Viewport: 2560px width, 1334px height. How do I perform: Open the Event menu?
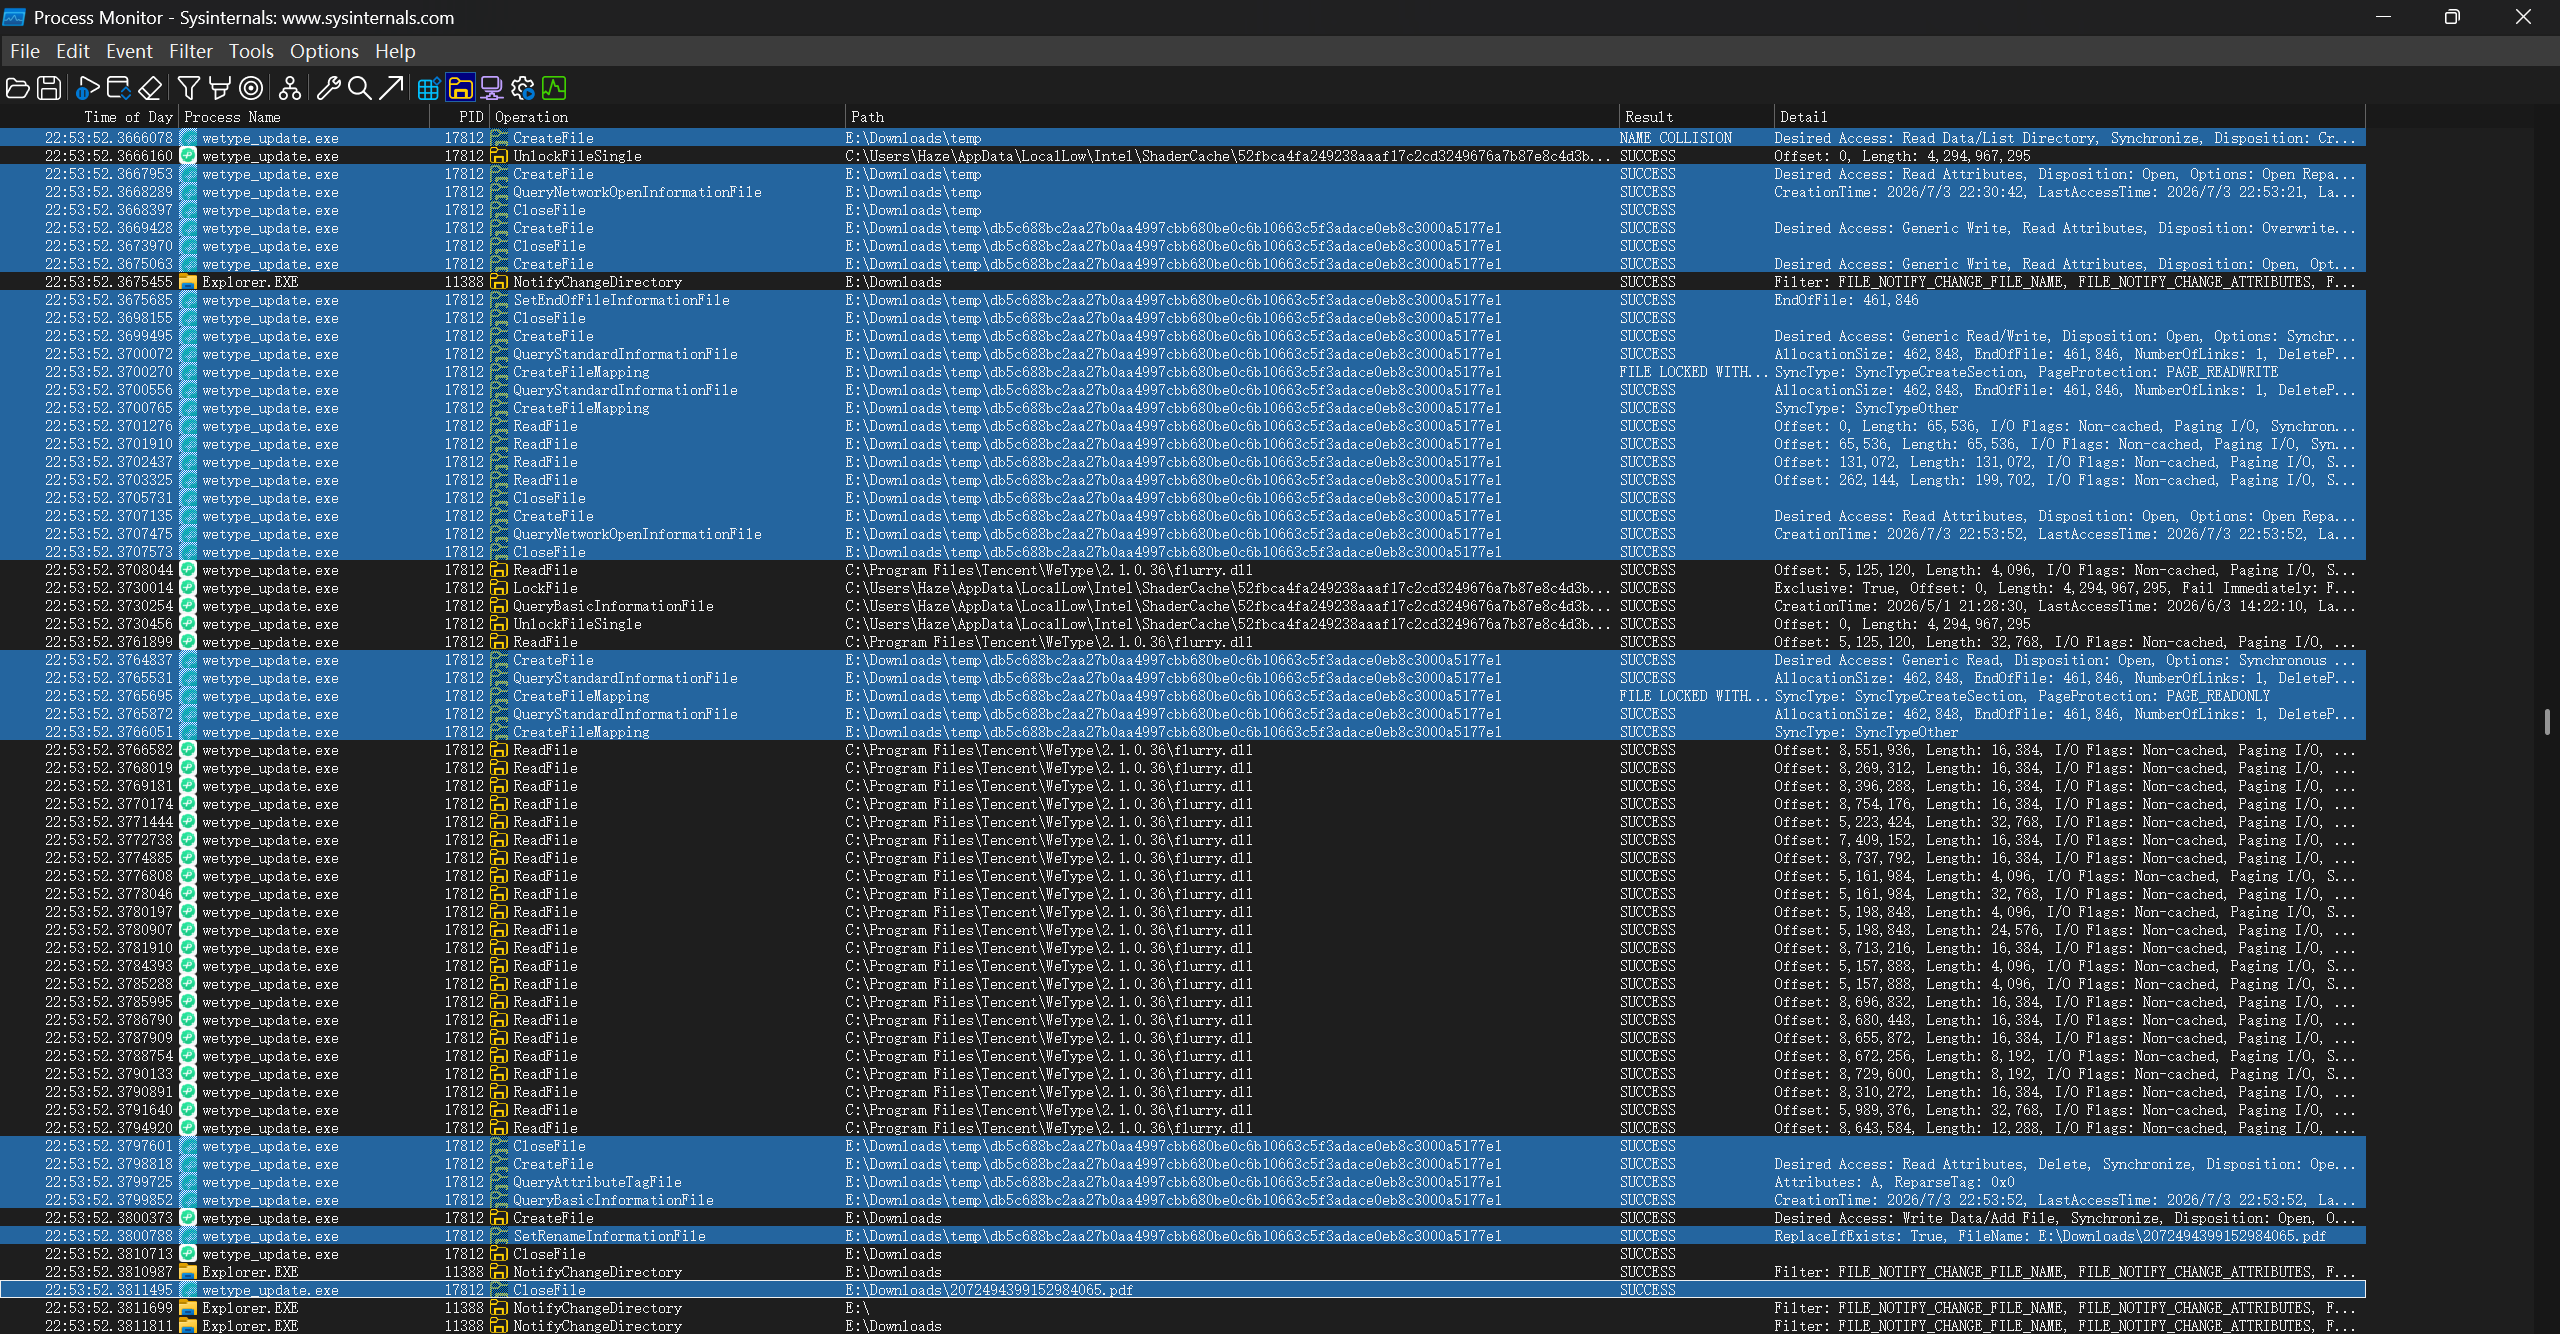point(129,51)
